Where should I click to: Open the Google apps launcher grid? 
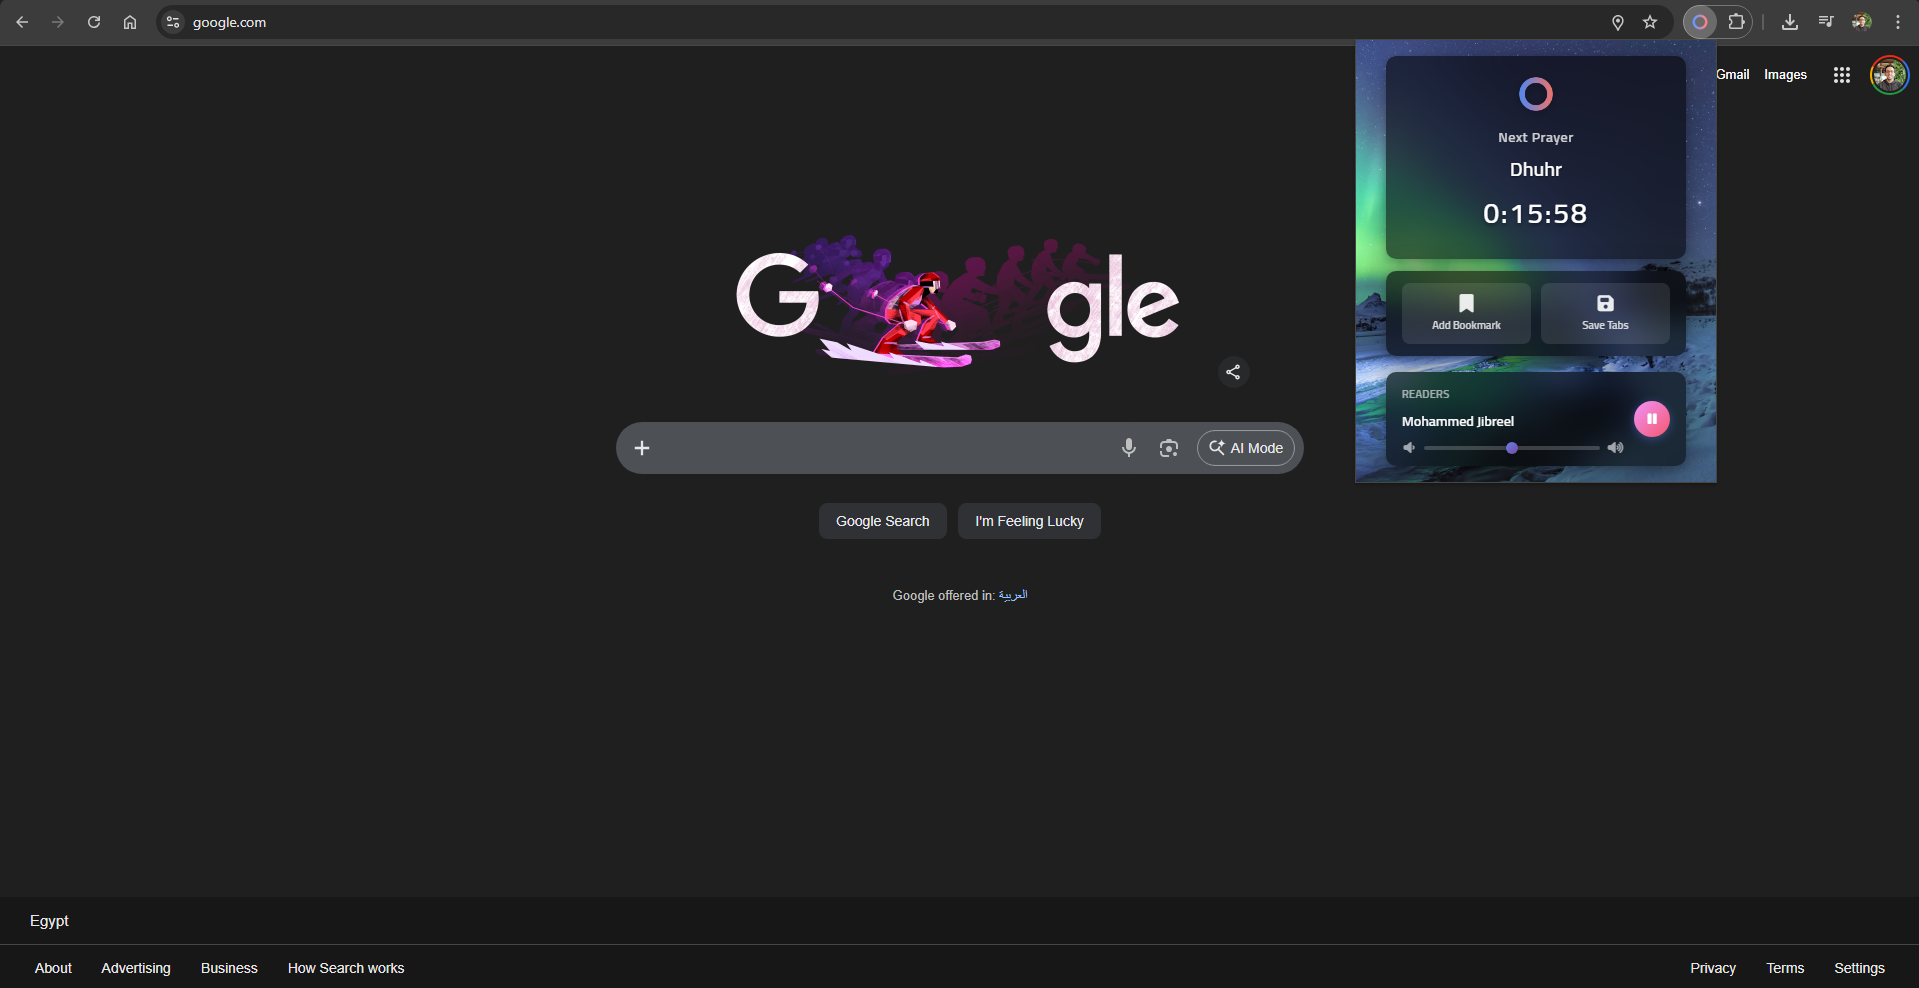click(1841, 74)
